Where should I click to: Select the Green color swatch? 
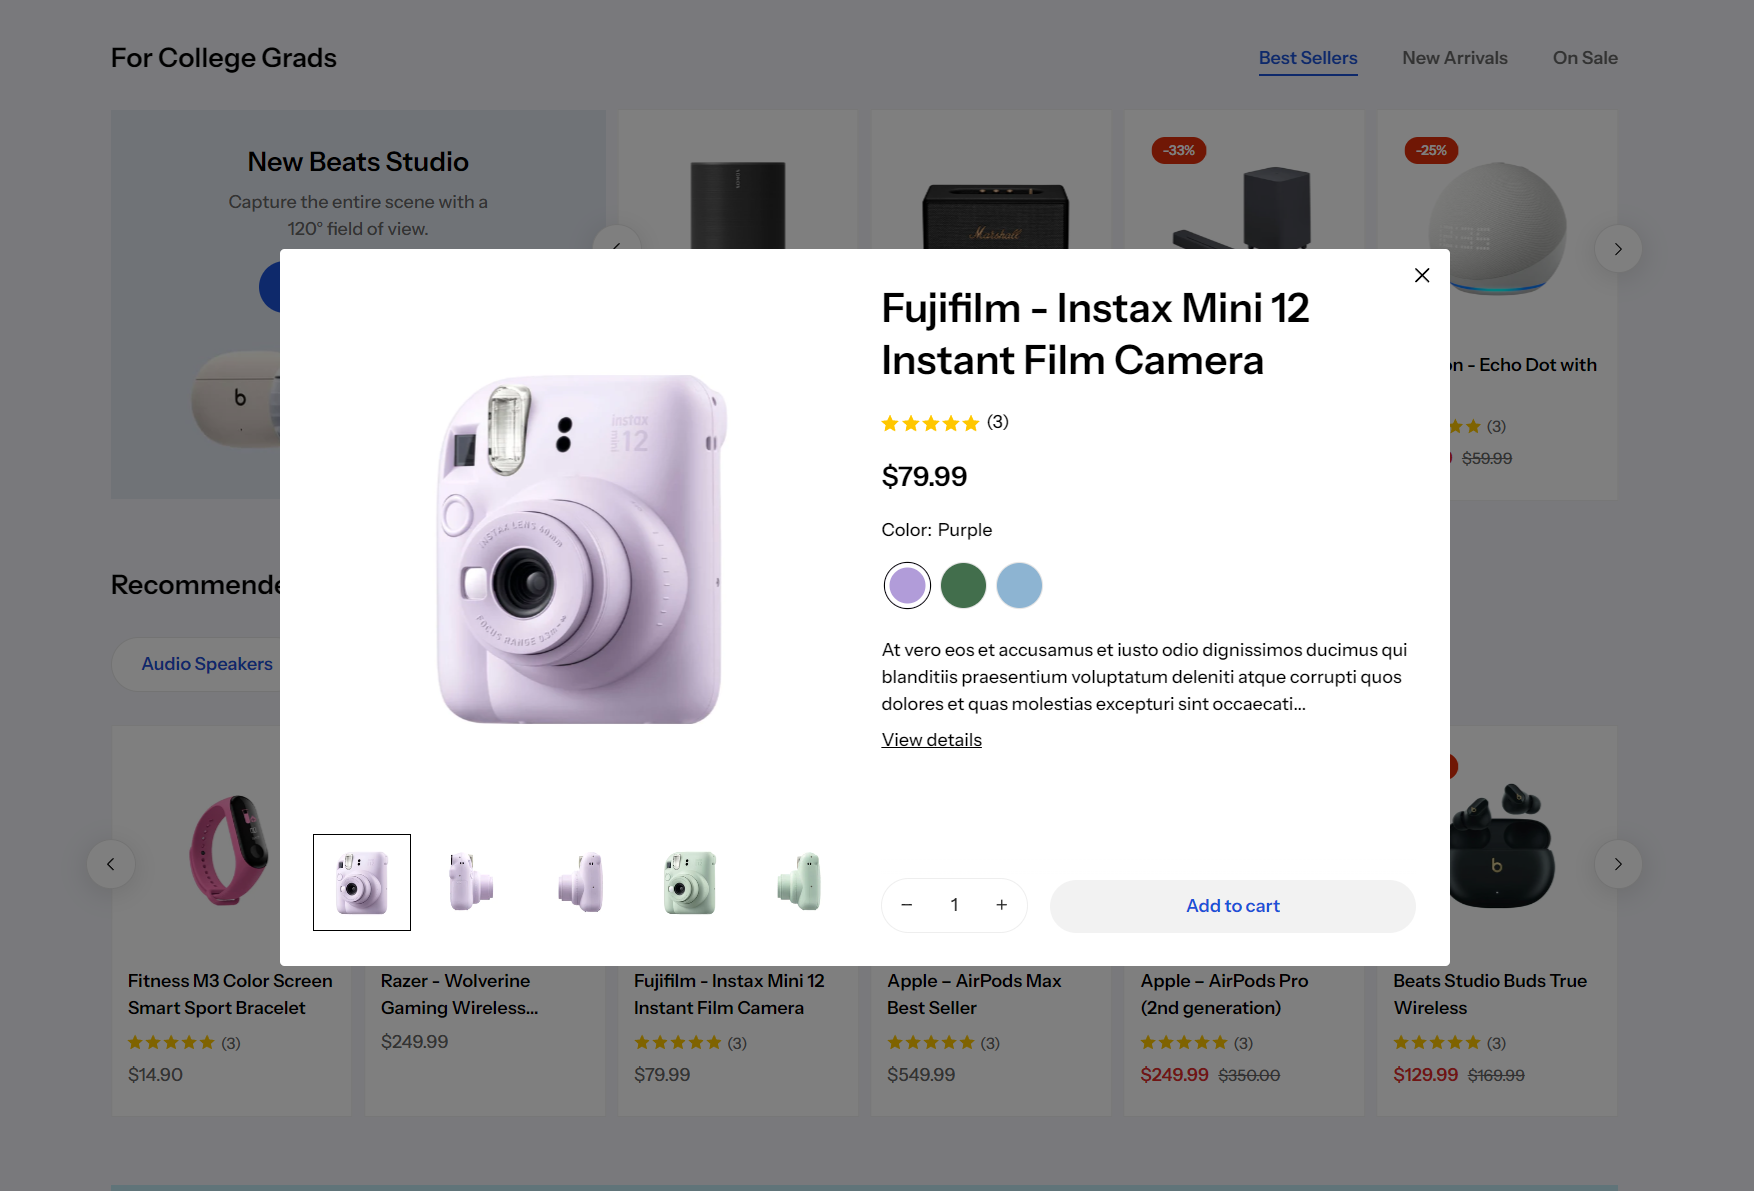(x=963, y=585)
